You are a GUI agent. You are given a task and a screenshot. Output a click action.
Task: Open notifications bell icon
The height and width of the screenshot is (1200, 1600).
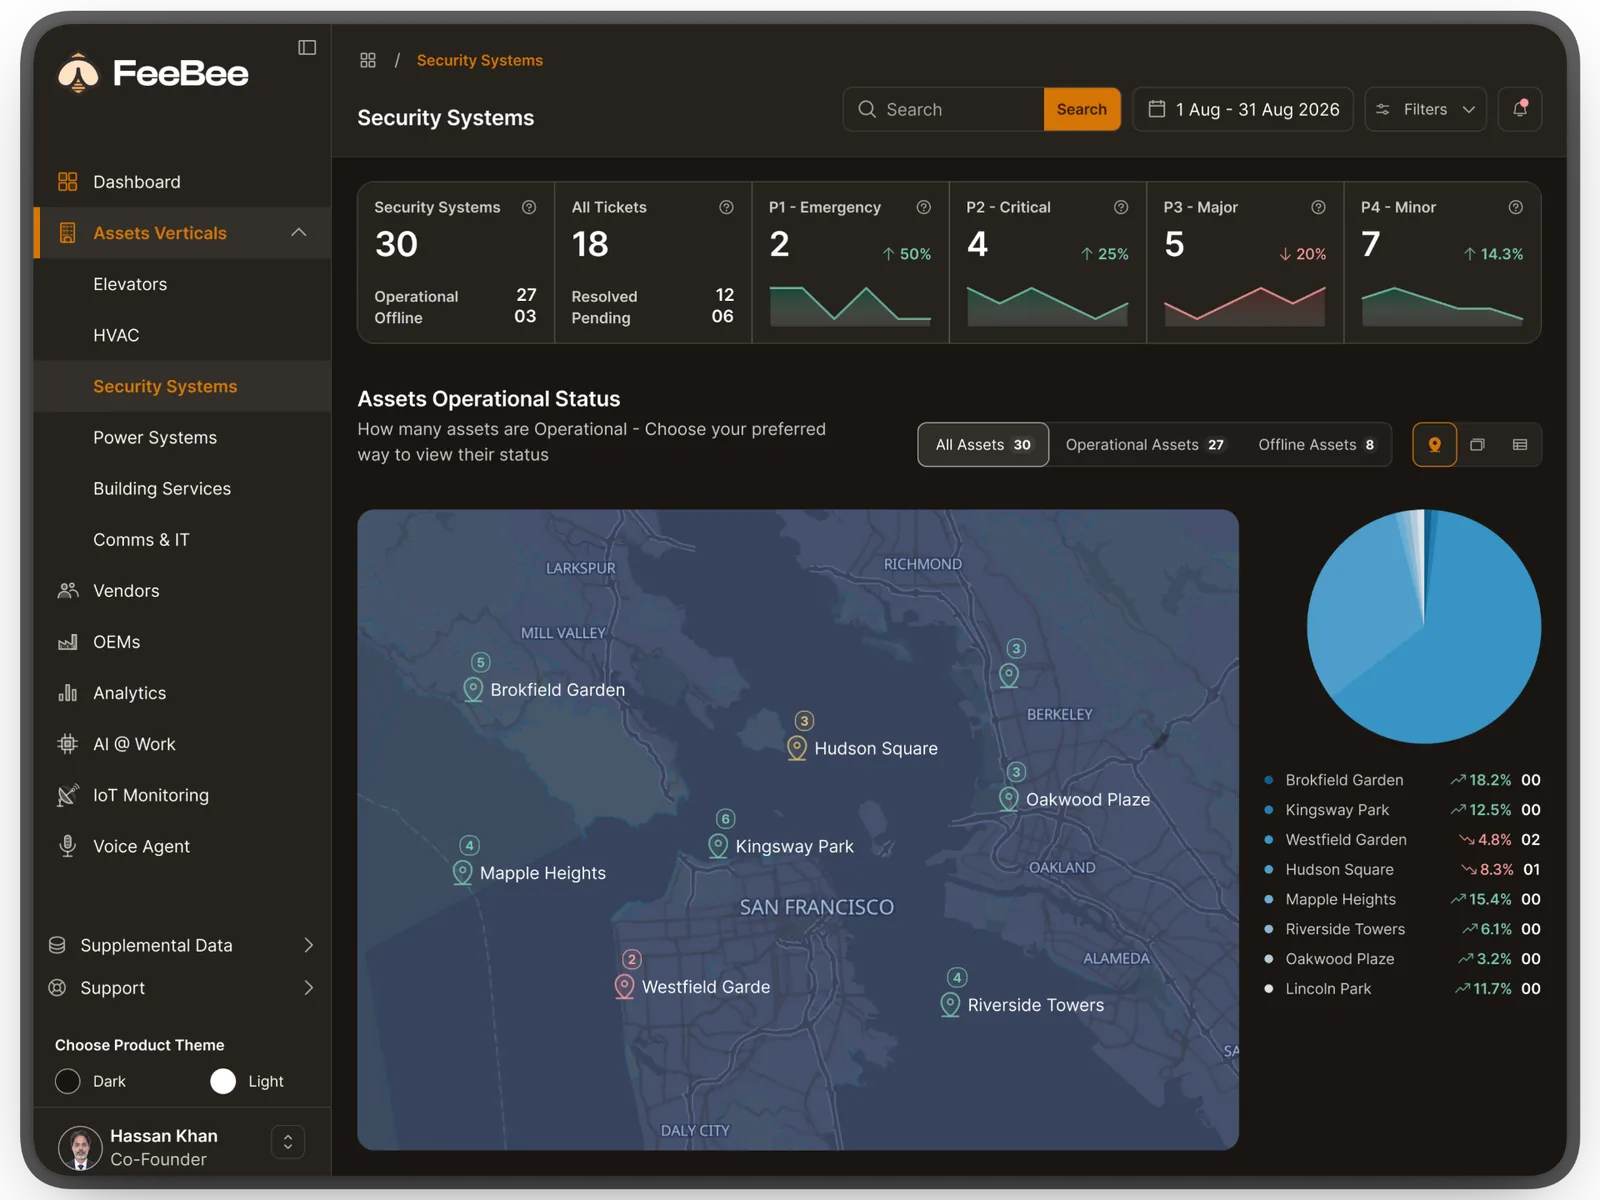click(1520, 109)
